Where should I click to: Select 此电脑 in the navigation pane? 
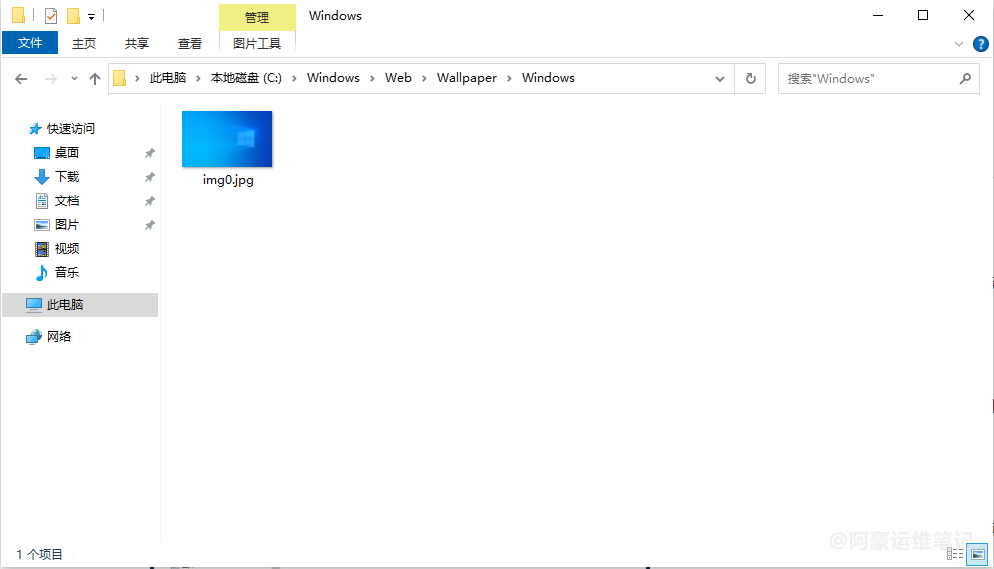click(x=81, y=305)
